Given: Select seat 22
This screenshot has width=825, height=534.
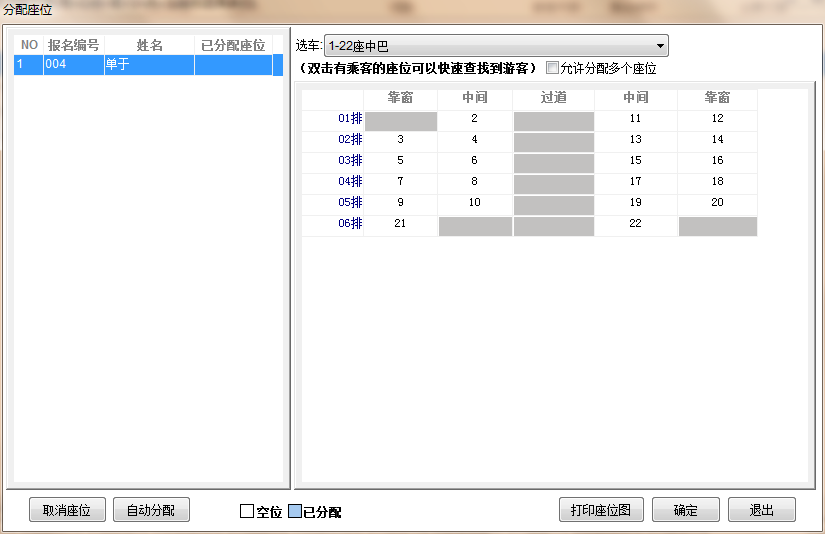Looking at the screenshot, I should [636, 224].
